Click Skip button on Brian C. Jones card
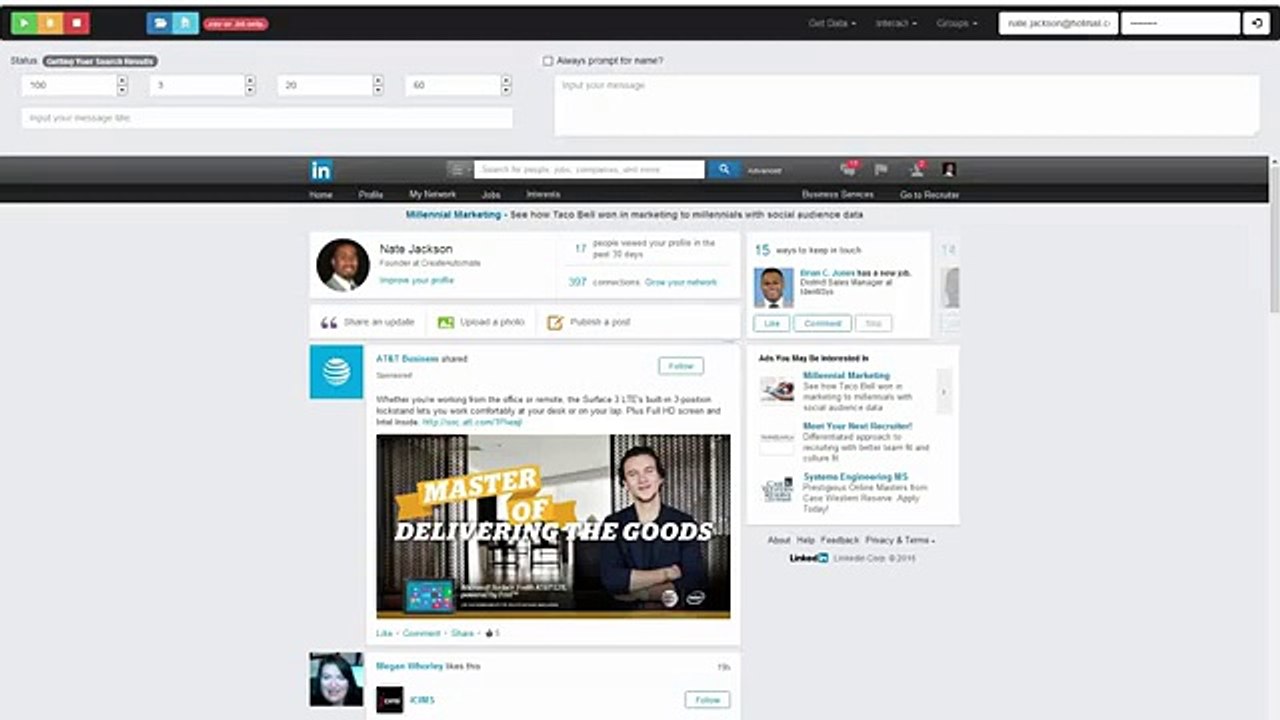Viewport: 1280px width, 720px height. point(874,324)
